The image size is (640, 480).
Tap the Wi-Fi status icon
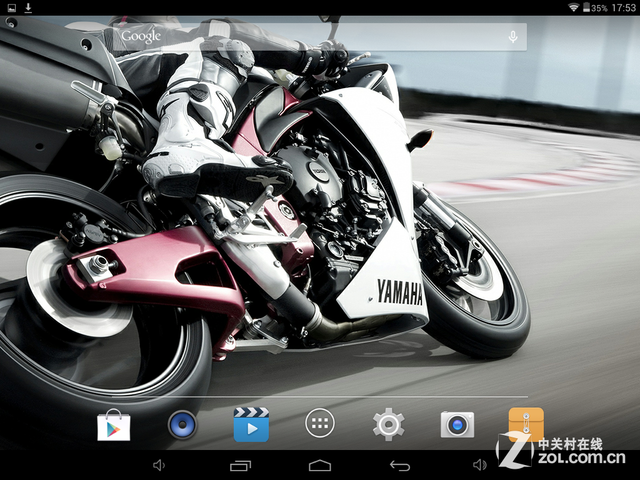coord(573,7)
